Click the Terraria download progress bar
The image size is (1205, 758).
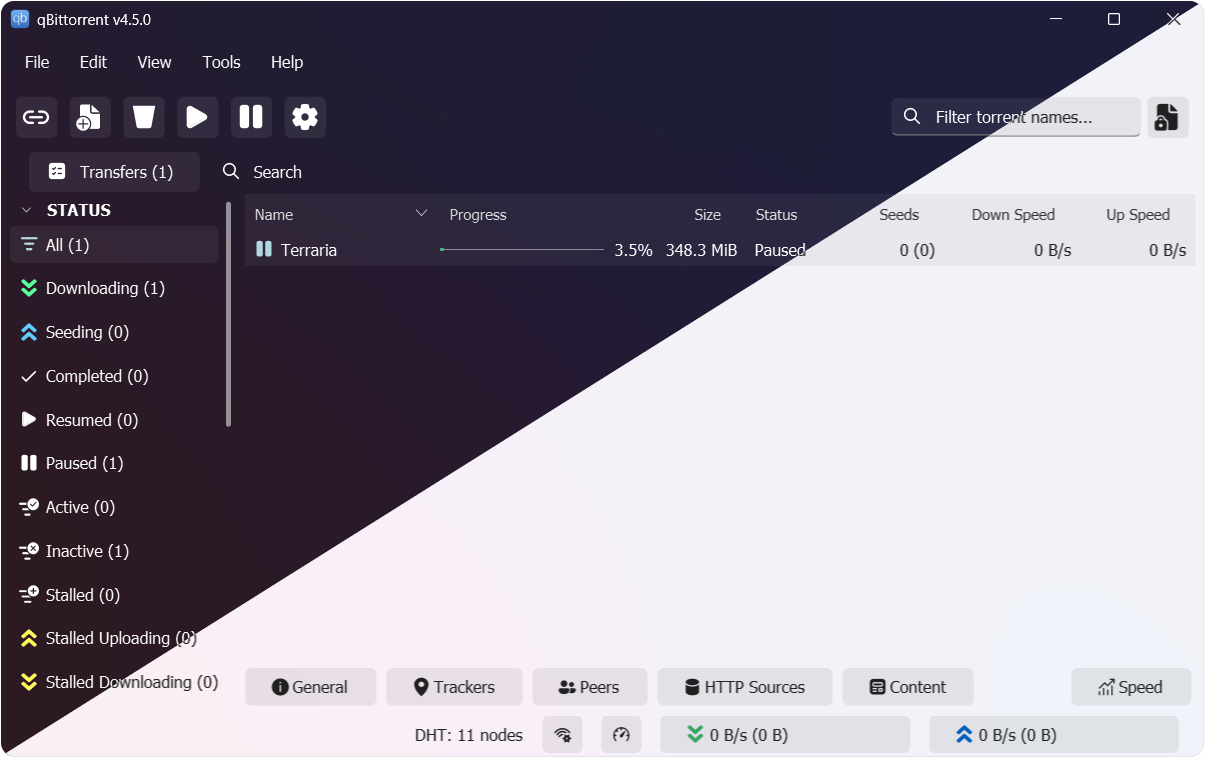(523, 250)
